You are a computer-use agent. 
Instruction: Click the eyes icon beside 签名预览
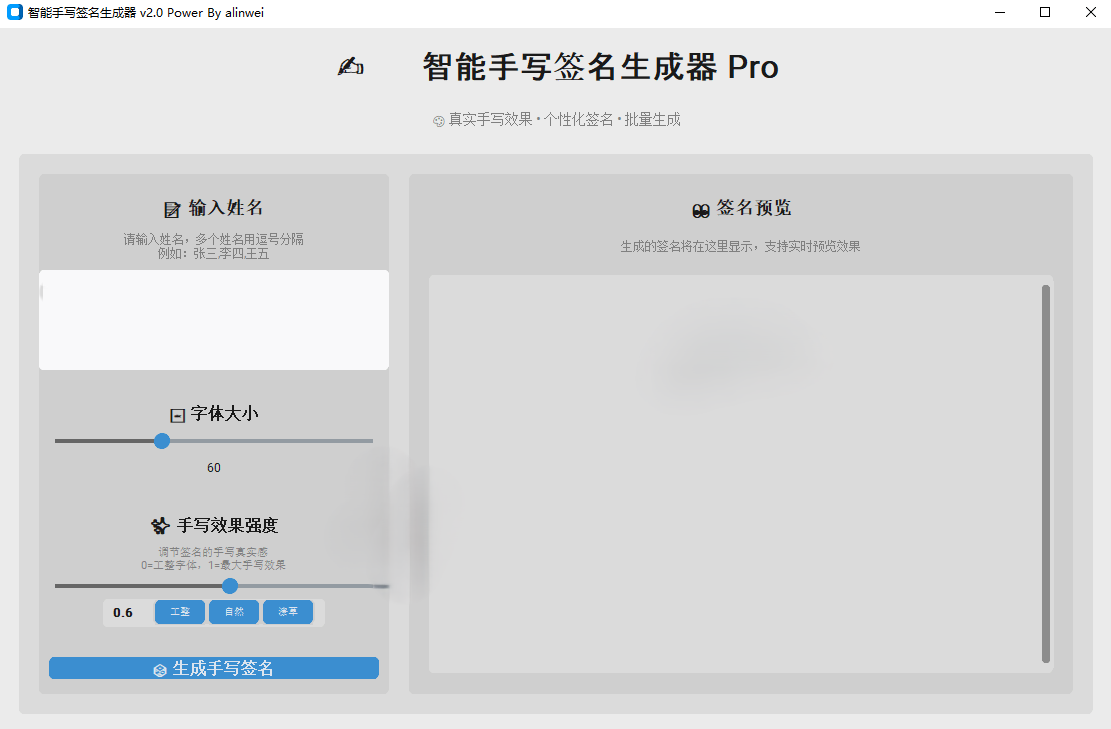(701, 209)
